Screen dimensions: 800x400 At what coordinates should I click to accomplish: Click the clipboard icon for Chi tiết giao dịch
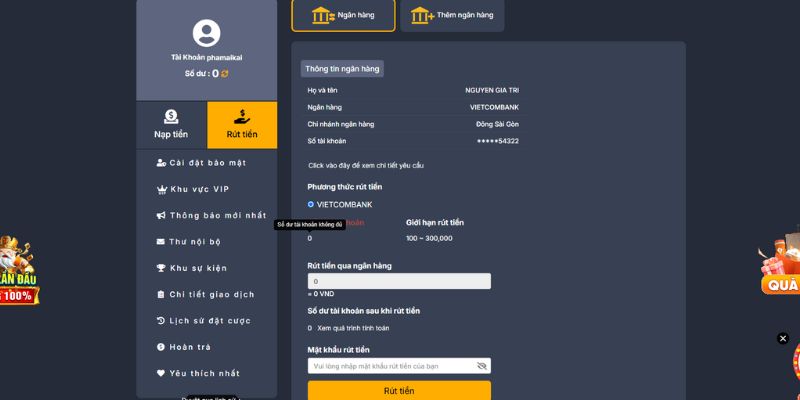tap(161, 295)
